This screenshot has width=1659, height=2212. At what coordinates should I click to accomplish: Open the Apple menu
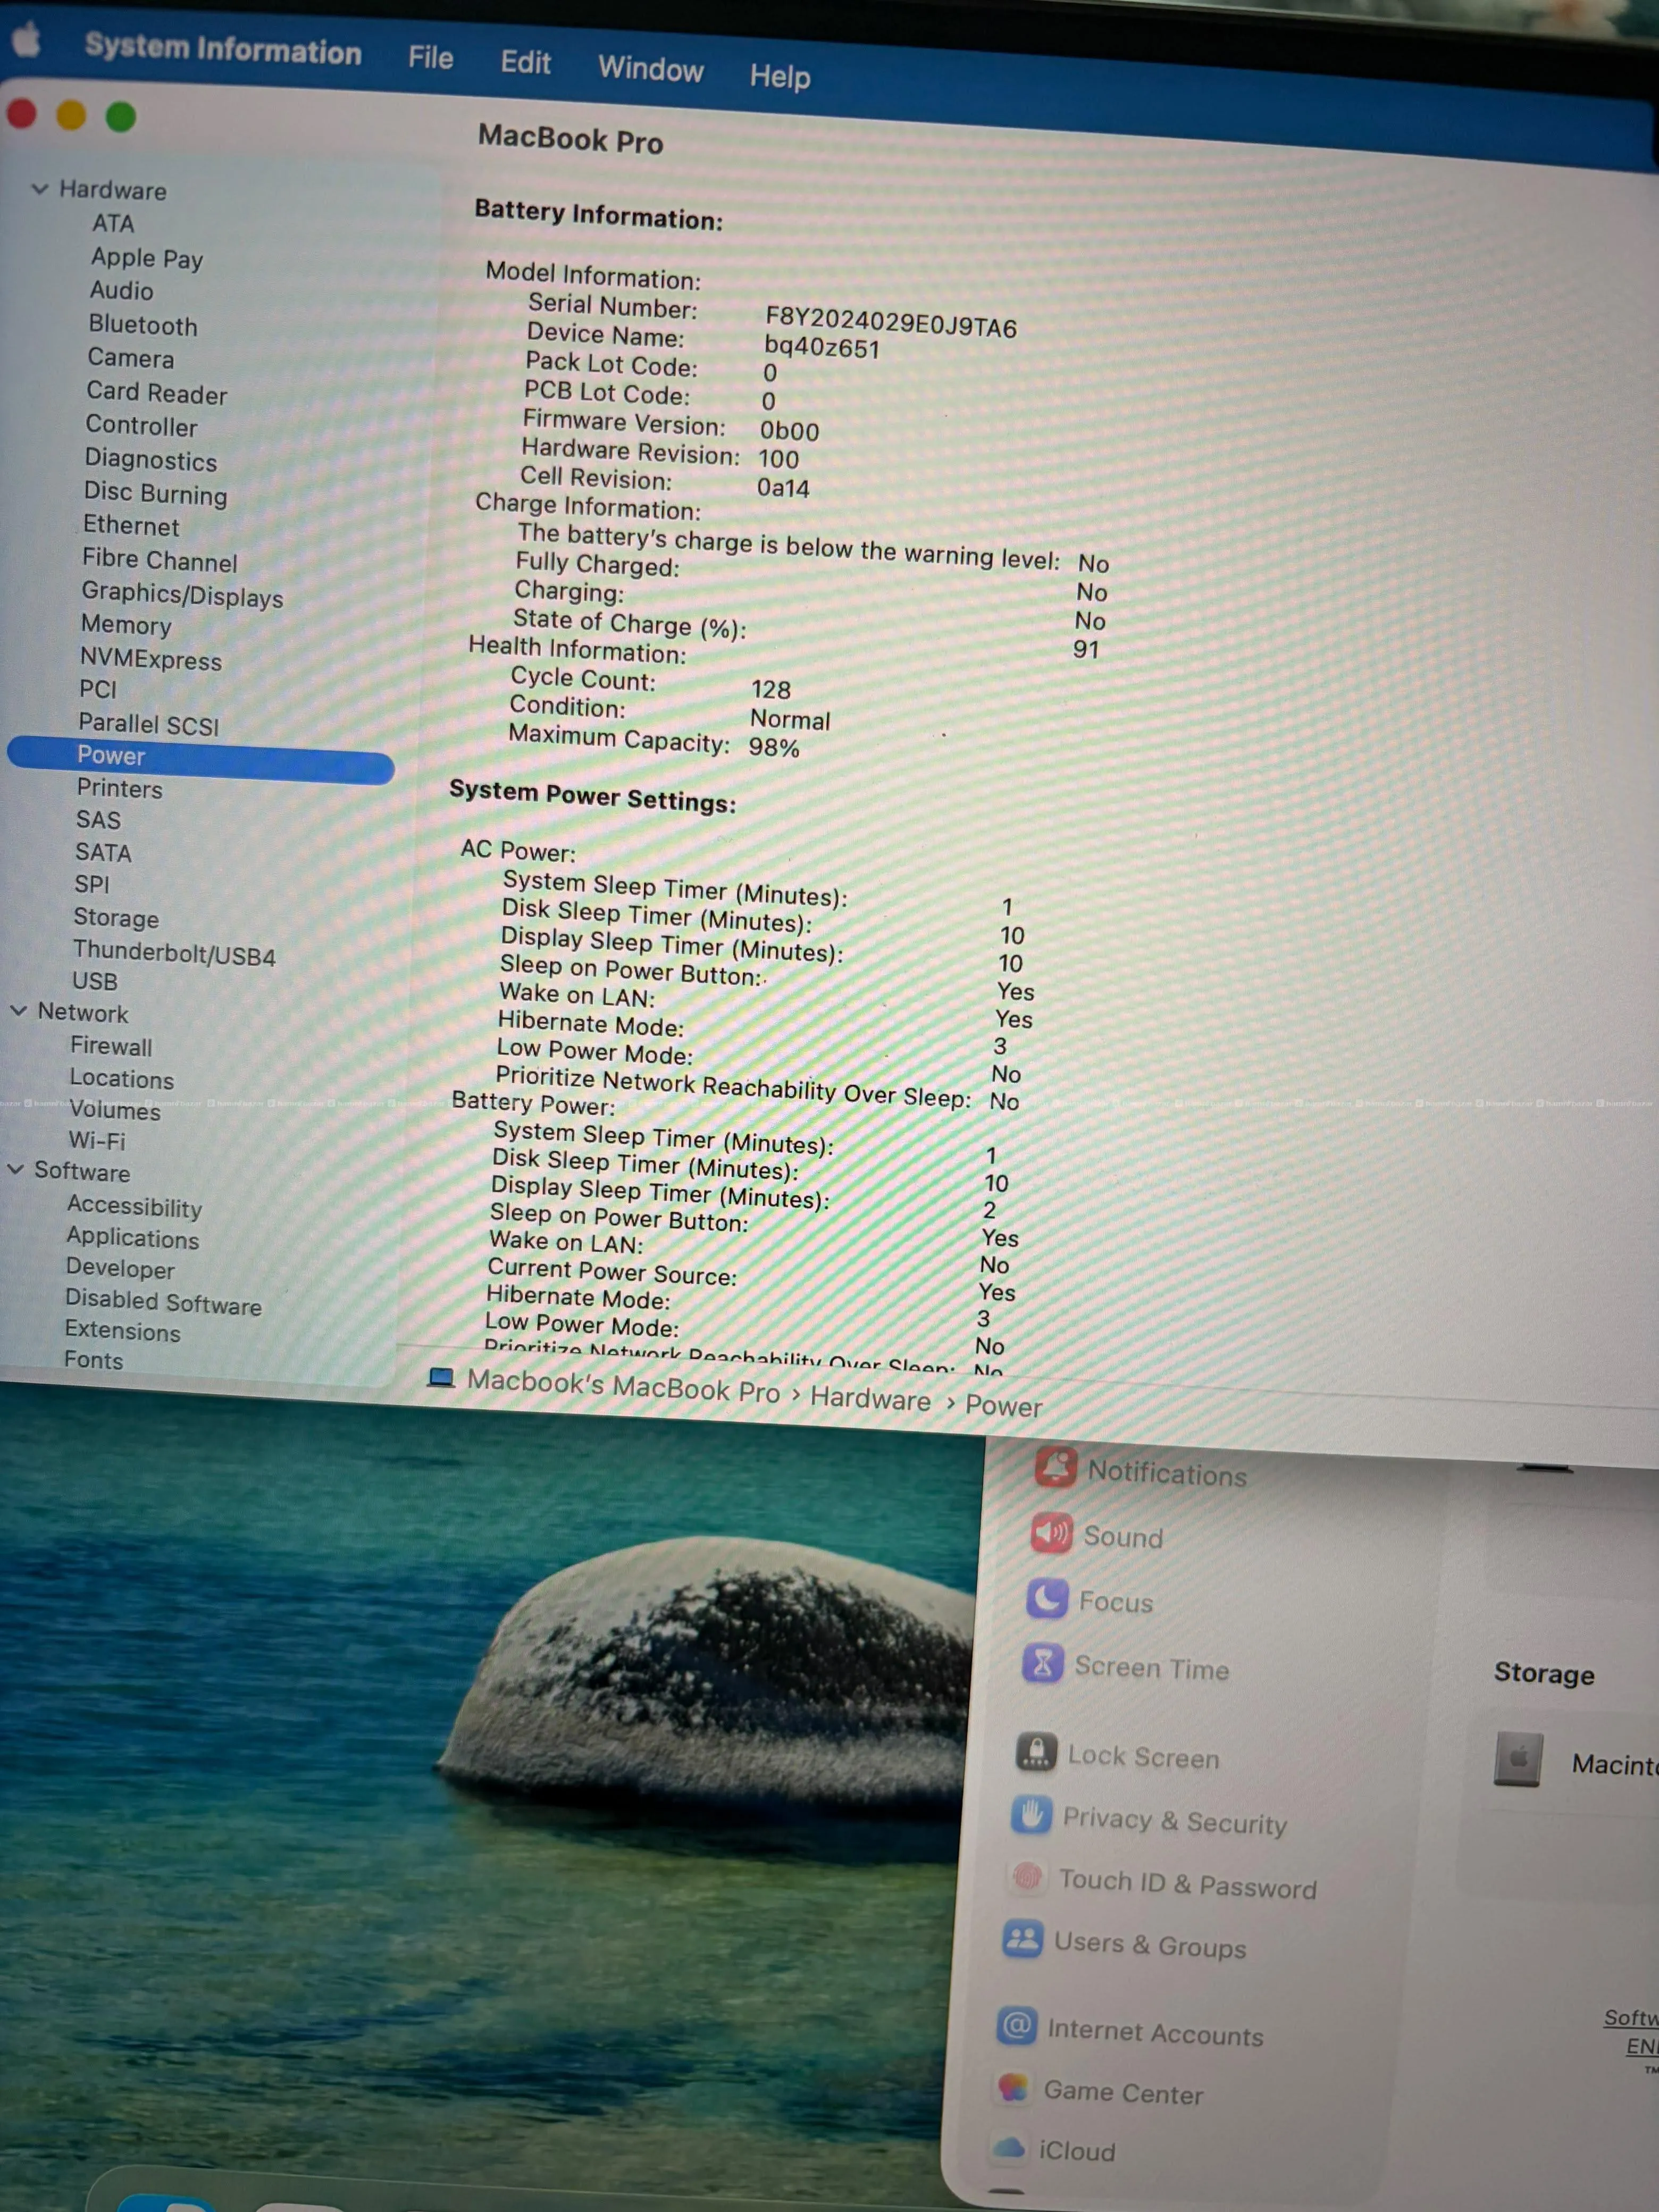pyautogui.click(x=27, y=40)
